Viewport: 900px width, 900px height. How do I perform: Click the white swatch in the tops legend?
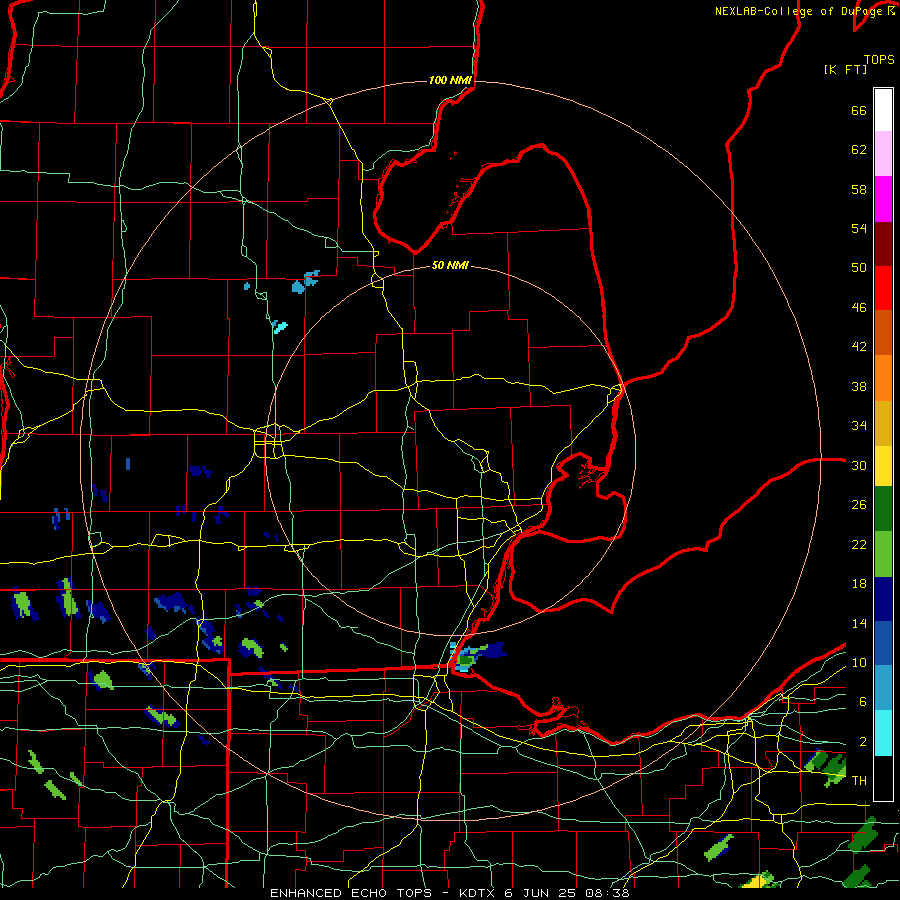coord(883,110)
